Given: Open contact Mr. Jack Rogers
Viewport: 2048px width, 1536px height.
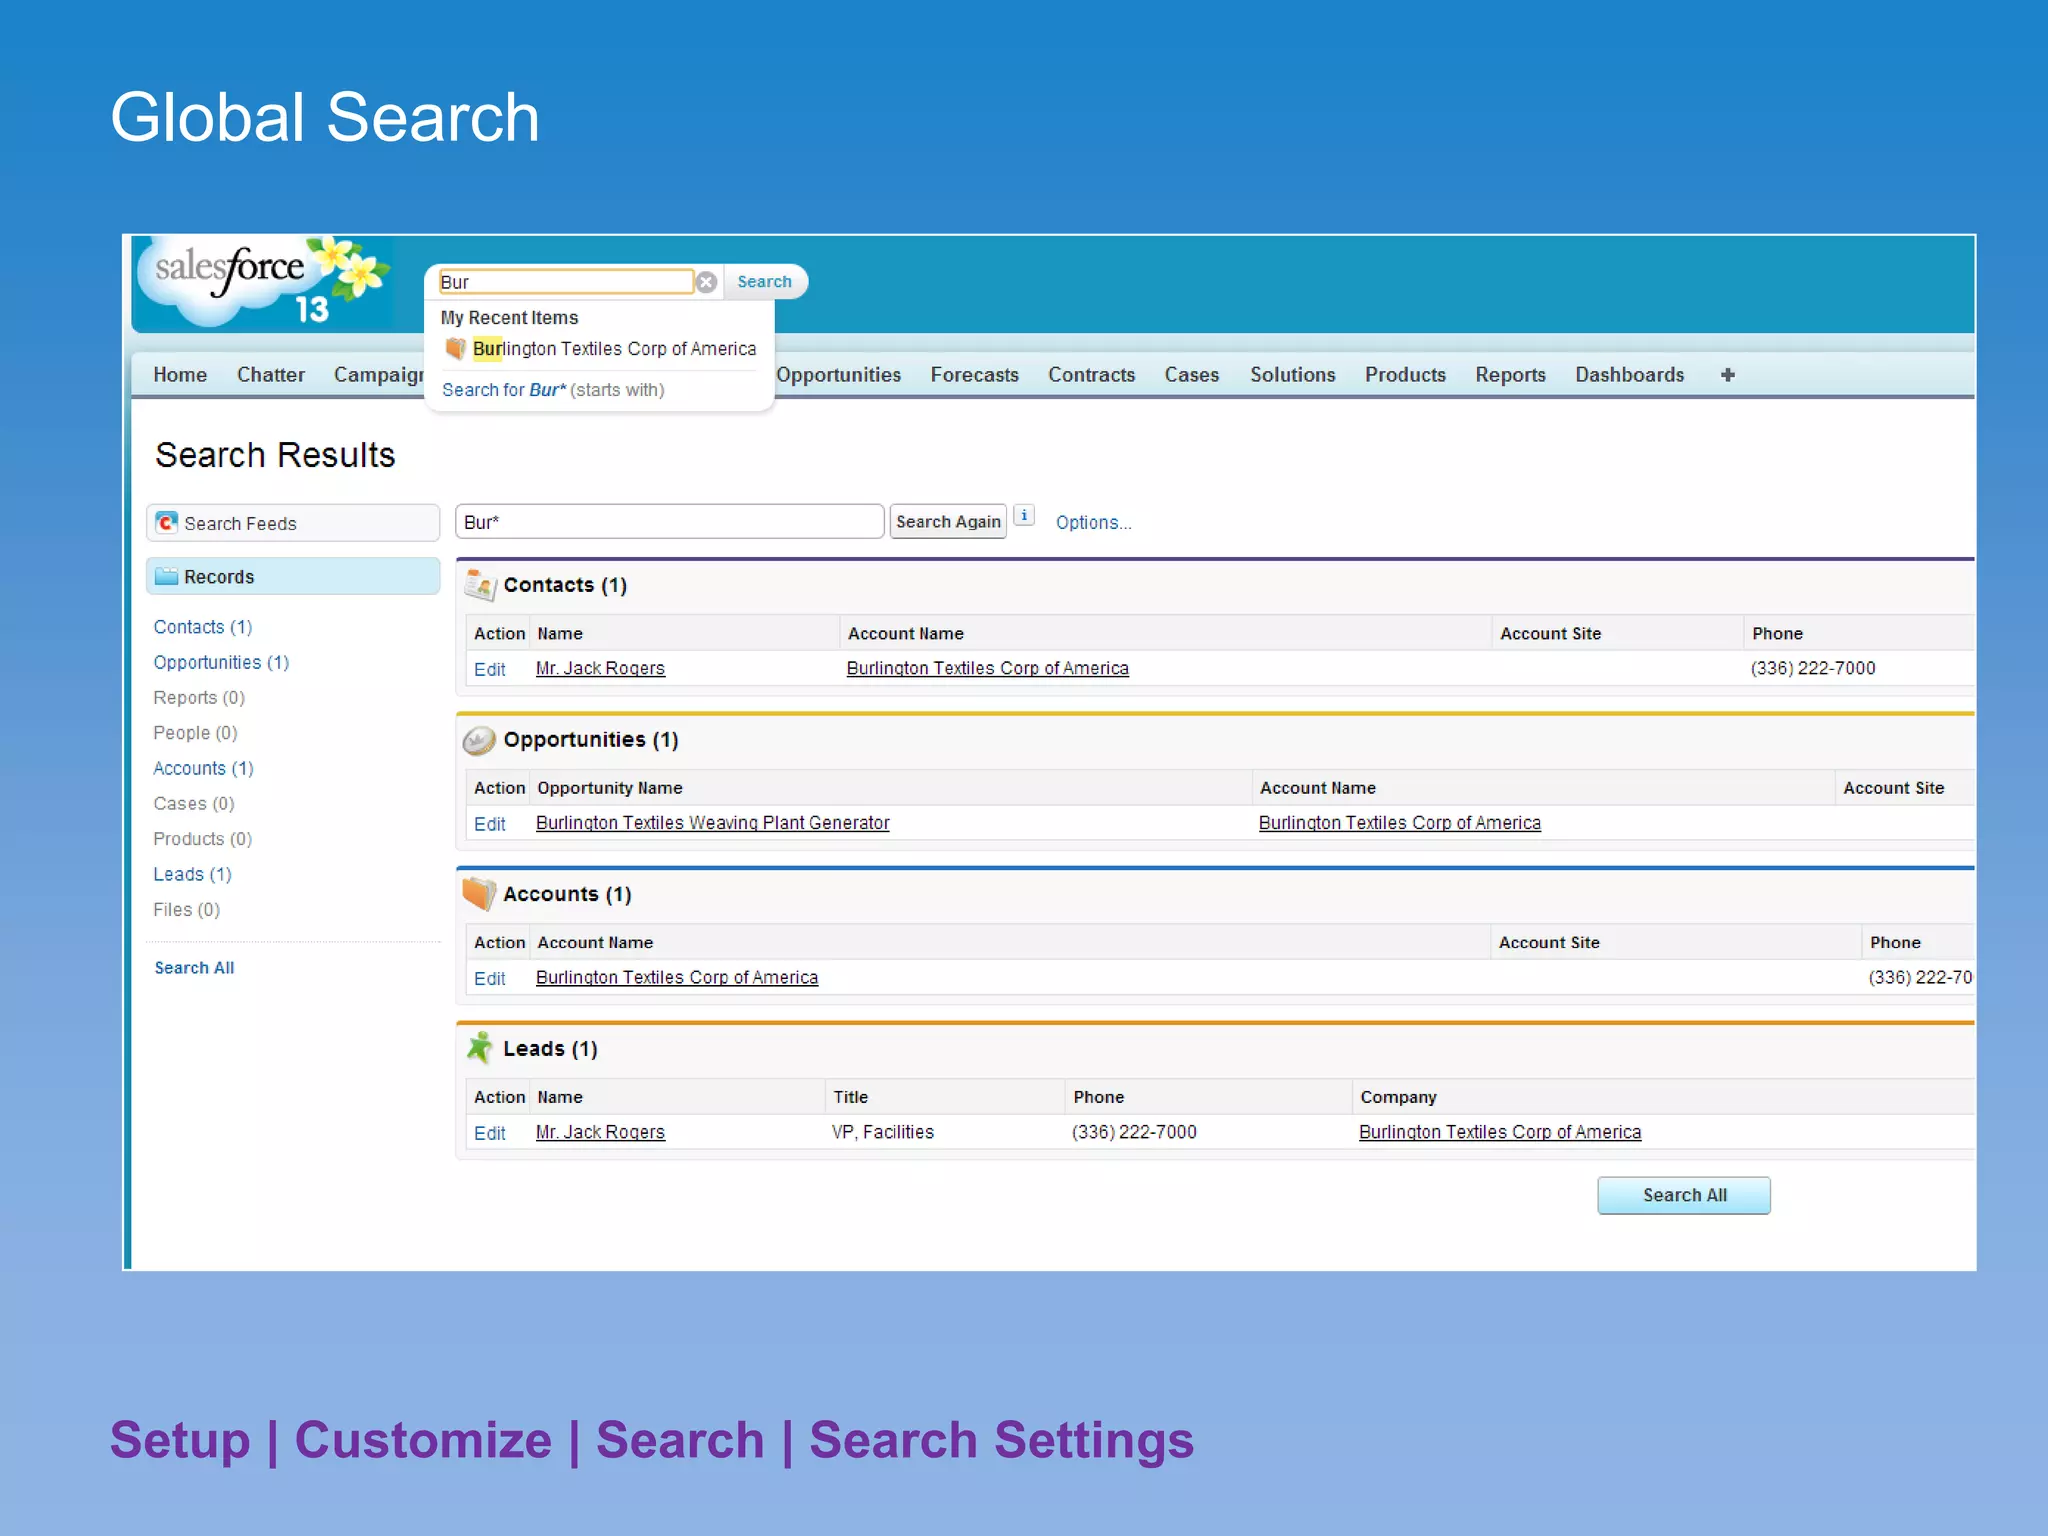Looking at the screenshot, I should (x=600, y=668).
